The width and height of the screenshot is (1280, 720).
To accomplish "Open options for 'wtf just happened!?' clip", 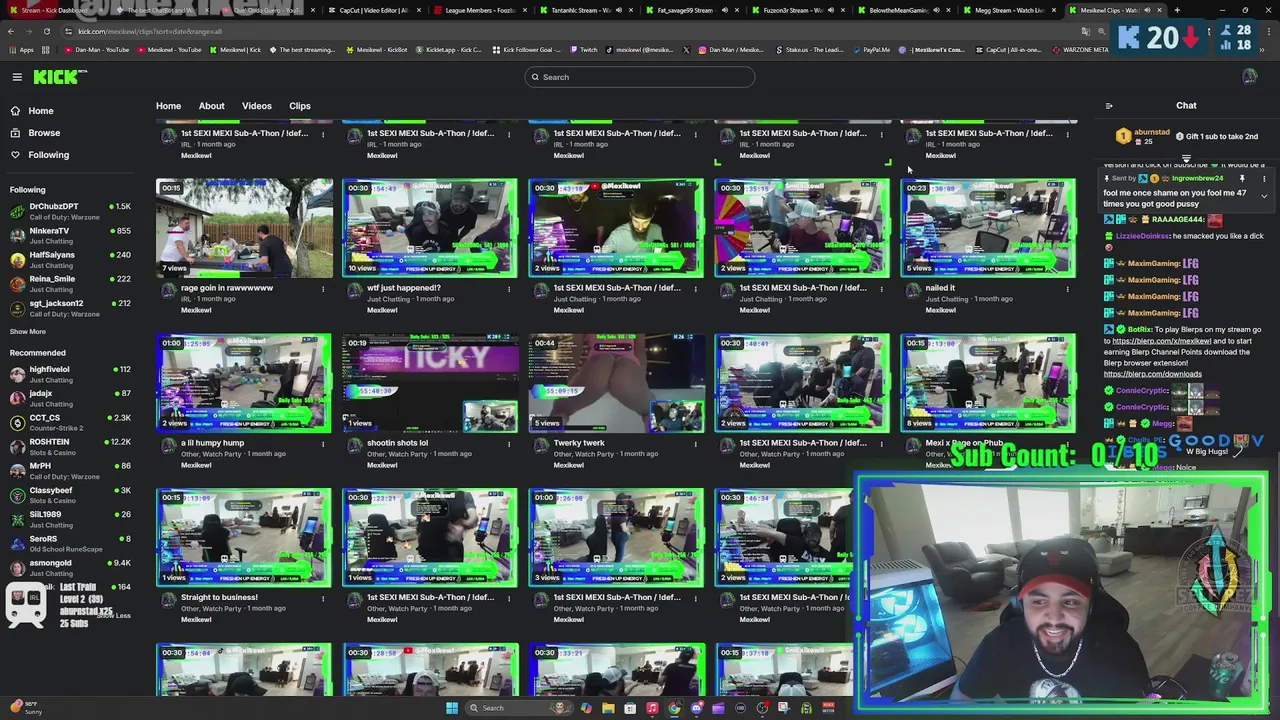I will pyautogui.click(x=509, y=289).
